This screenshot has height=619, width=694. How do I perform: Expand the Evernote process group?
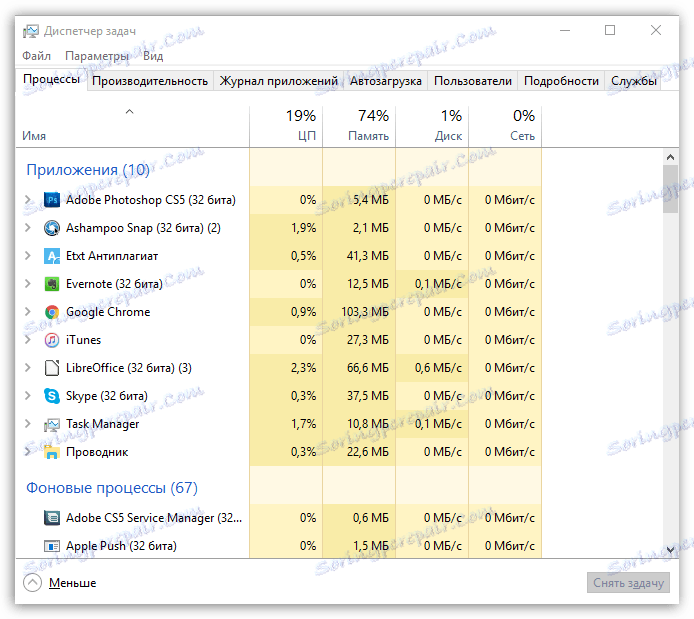coord(27,283)
